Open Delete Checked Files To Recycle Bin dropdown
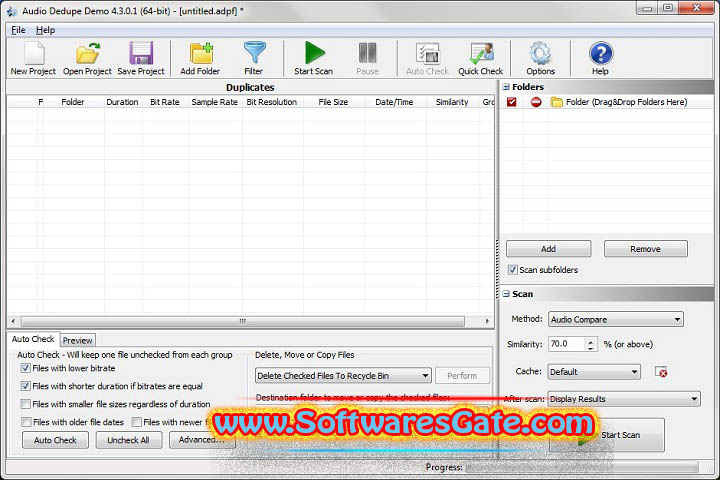The width and height of the screenshot is (720, 480). tap(343, 375)
